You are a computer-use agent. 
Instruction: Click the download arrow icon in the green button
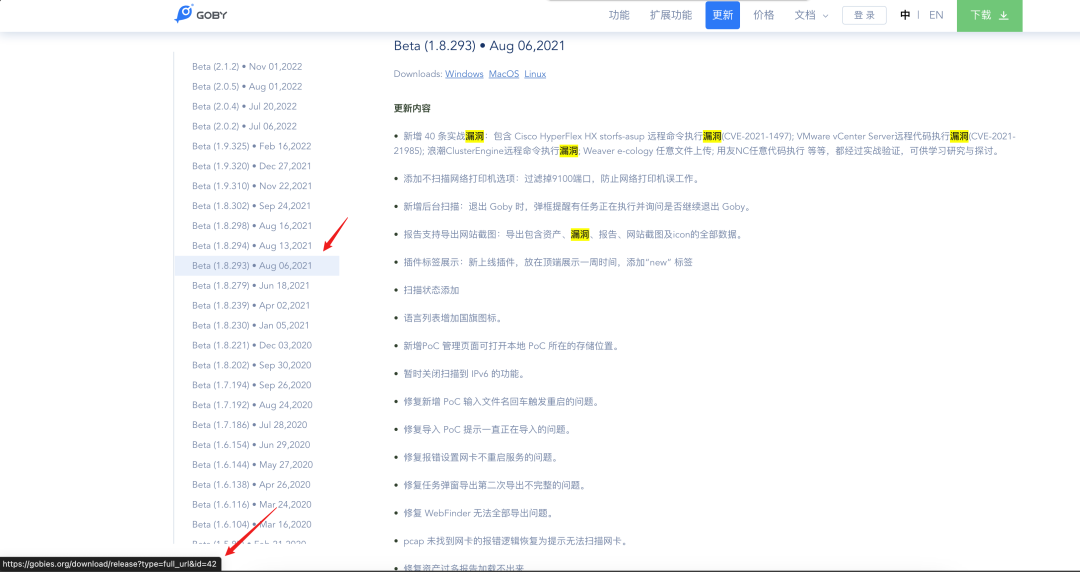pyautogui.click(x=1004, y=15)
